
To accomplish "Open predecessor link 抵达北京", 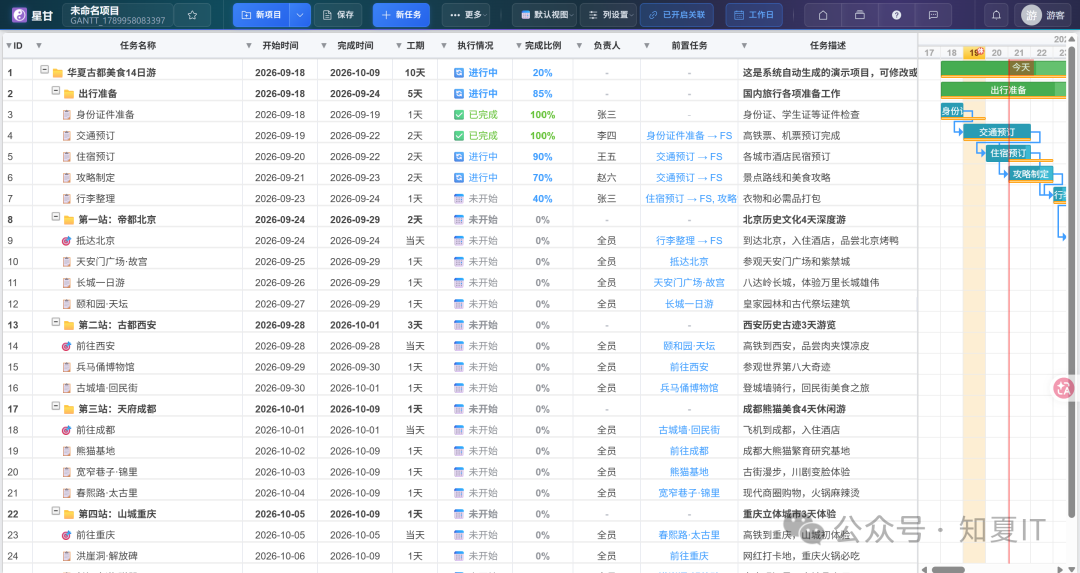I will 689,262.
